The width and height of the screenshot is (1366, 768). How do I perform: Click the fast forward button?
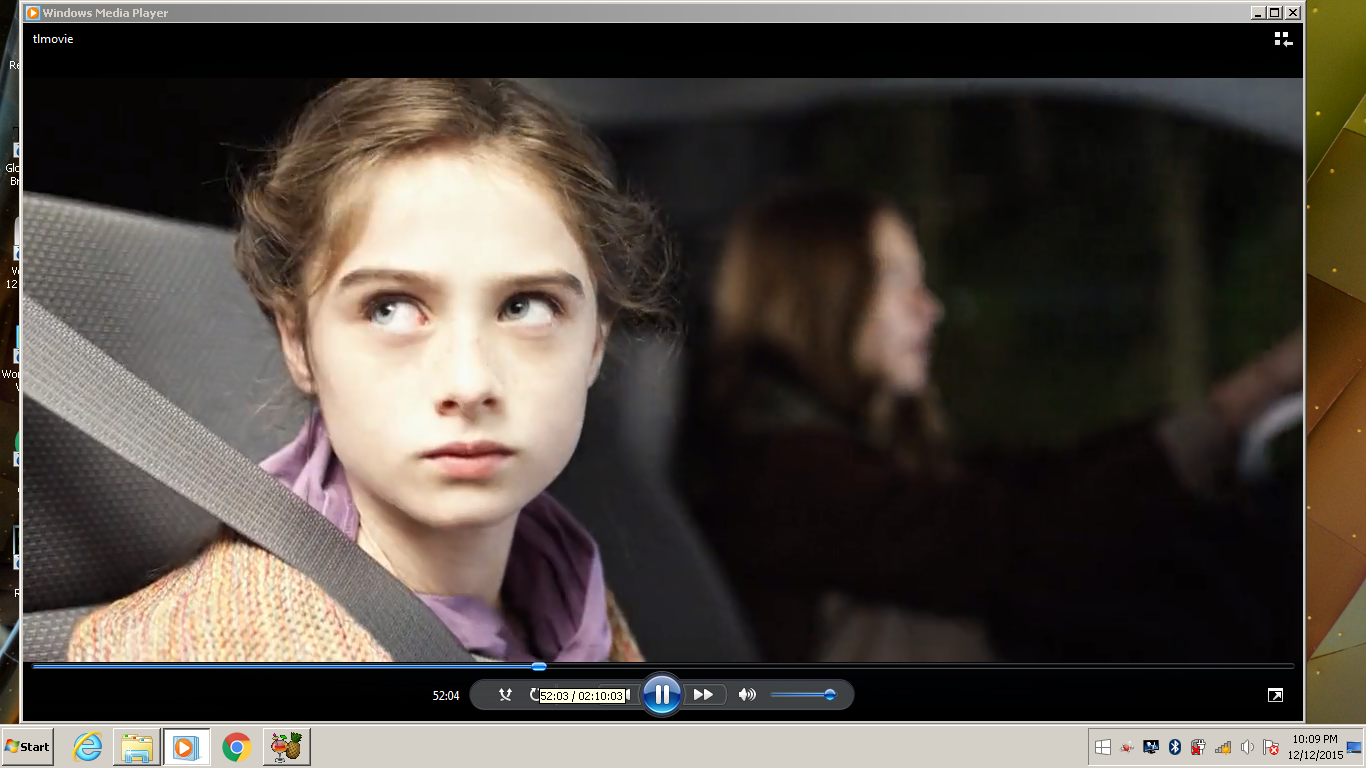click(x=703, y=695)
